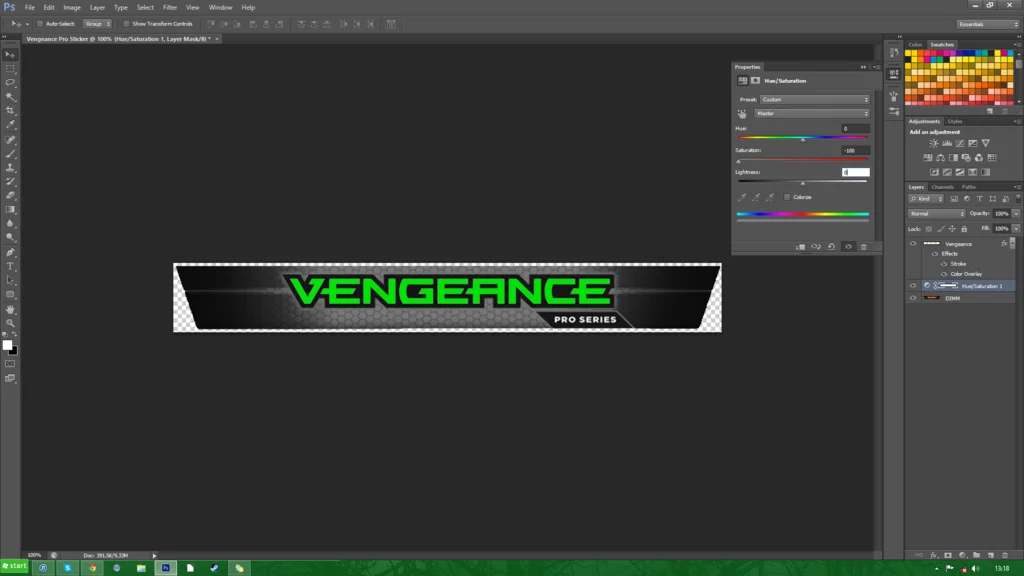Open the Filter menu

coord(170,7)
